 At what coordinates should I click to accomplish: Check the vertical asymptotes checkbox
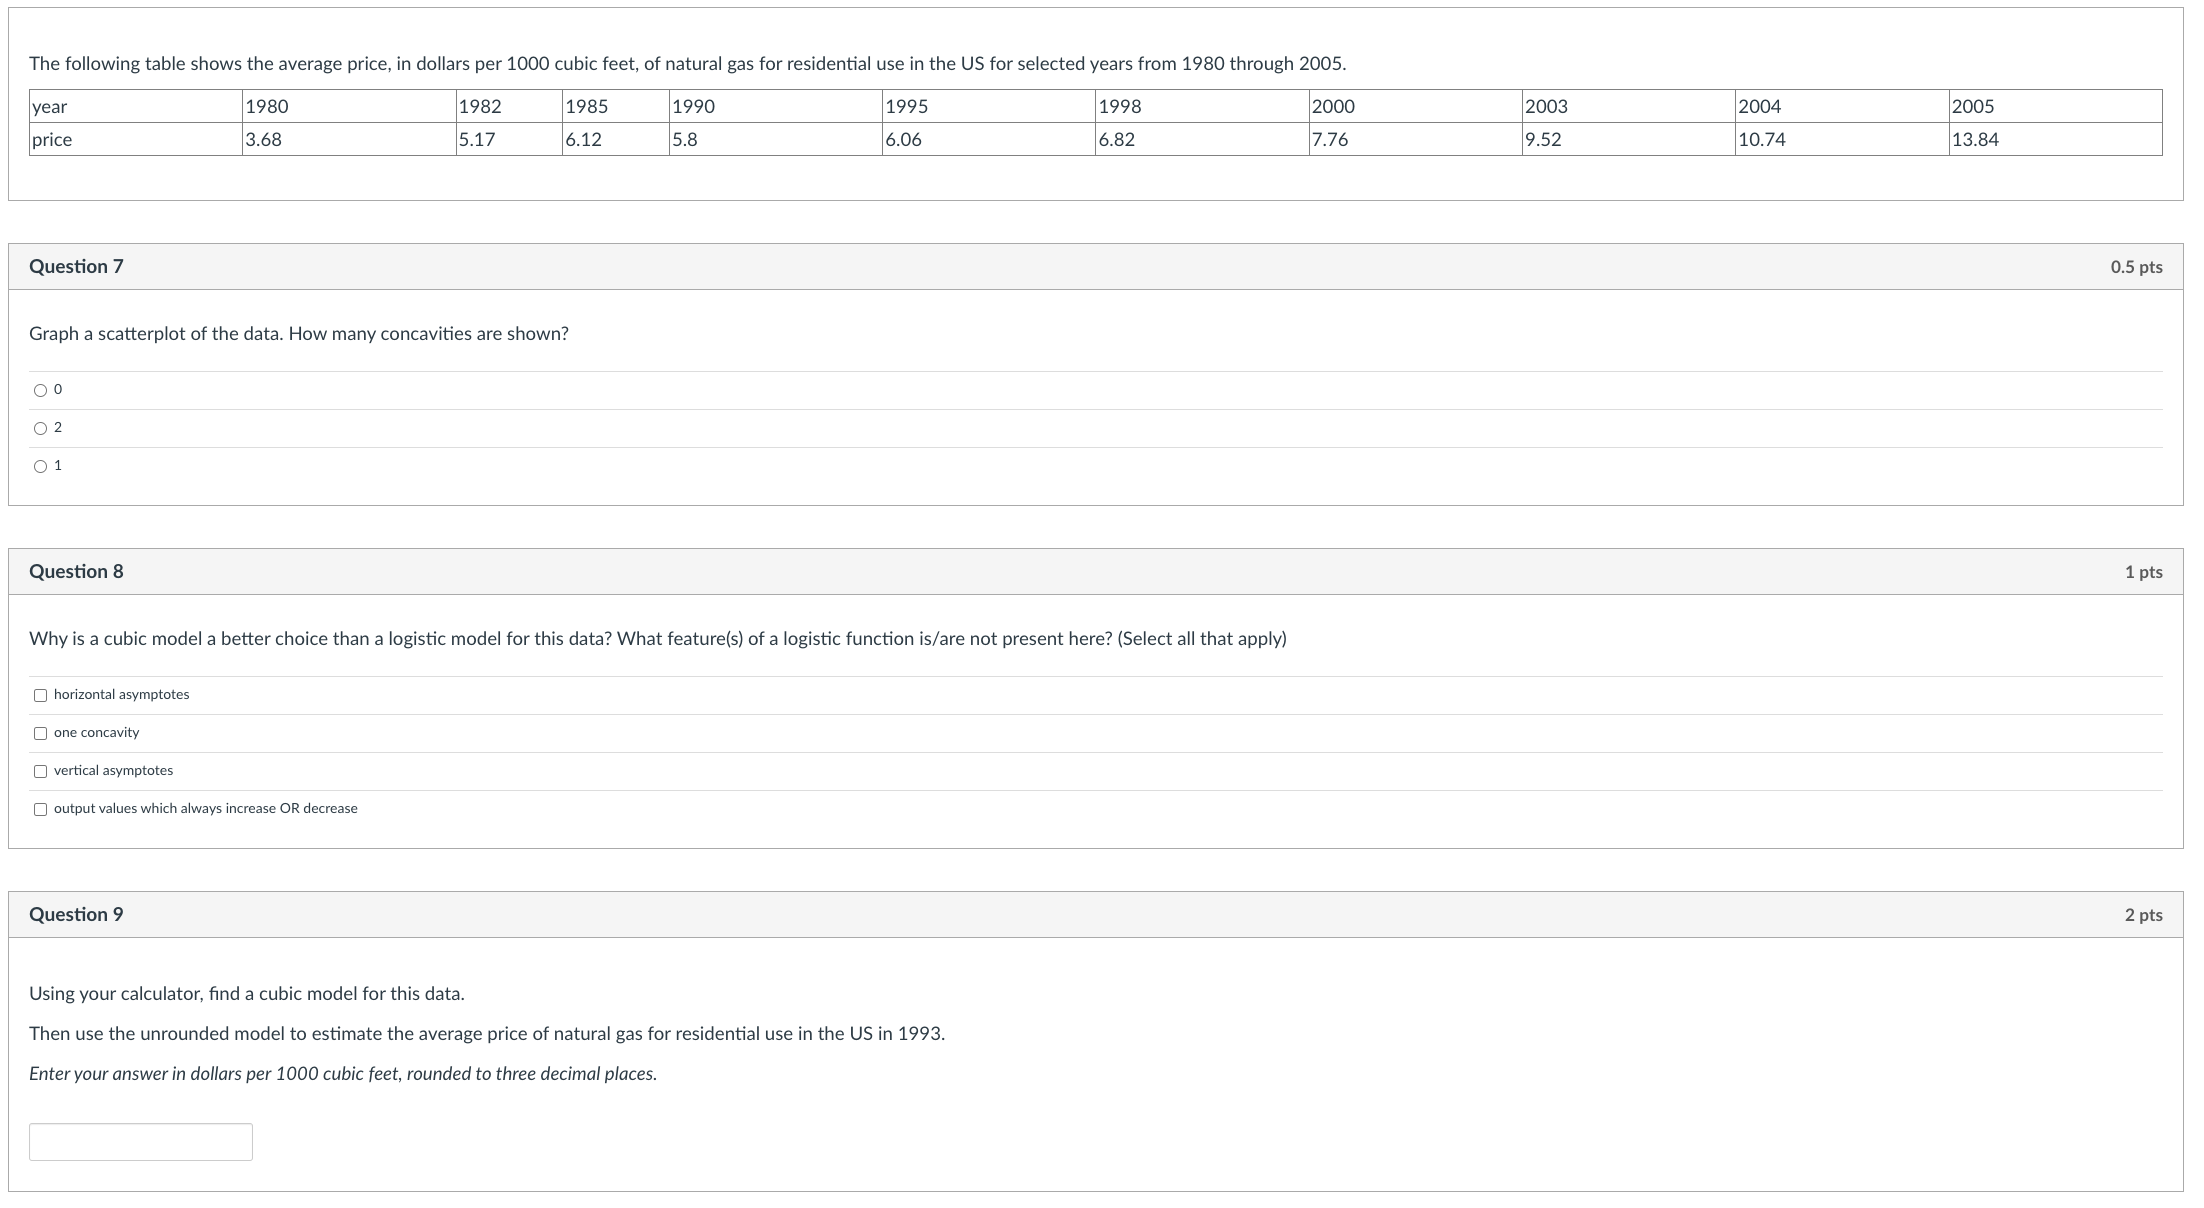[x=40, y=771]
